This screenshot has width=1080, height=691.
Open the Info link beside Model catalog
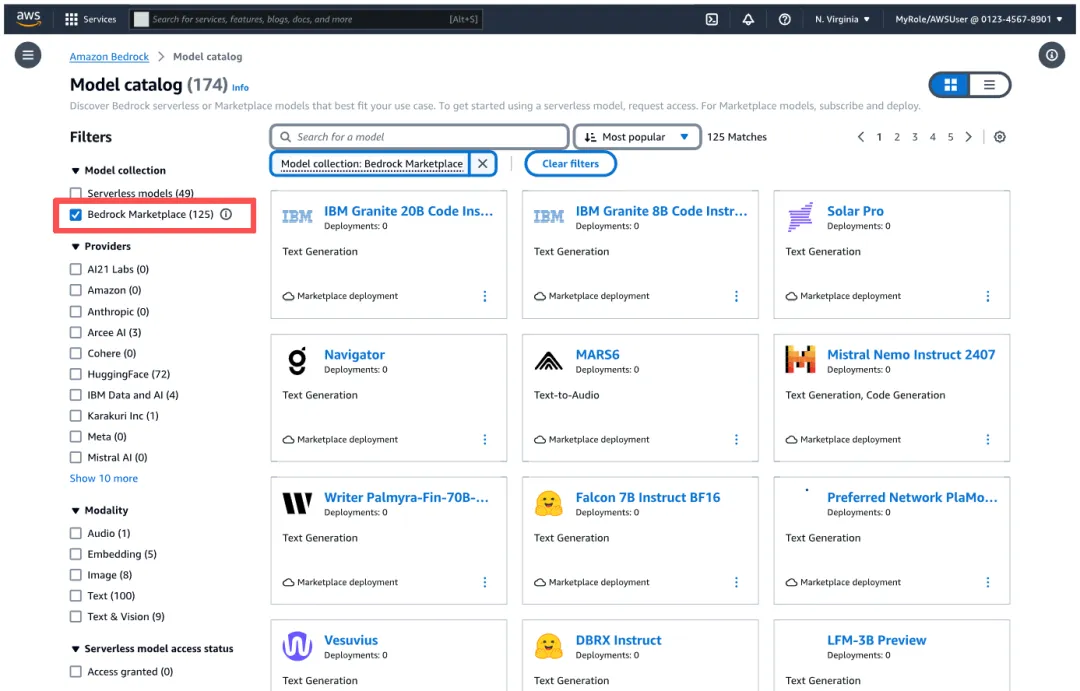click(240, 87)
